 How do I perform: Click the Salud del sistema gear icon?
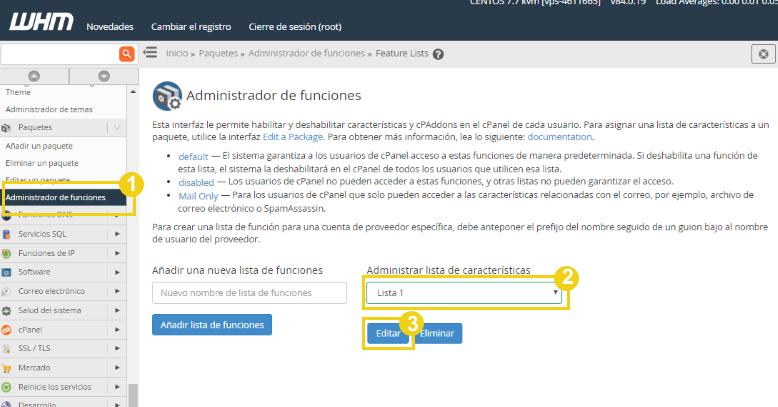coord(6,311)
